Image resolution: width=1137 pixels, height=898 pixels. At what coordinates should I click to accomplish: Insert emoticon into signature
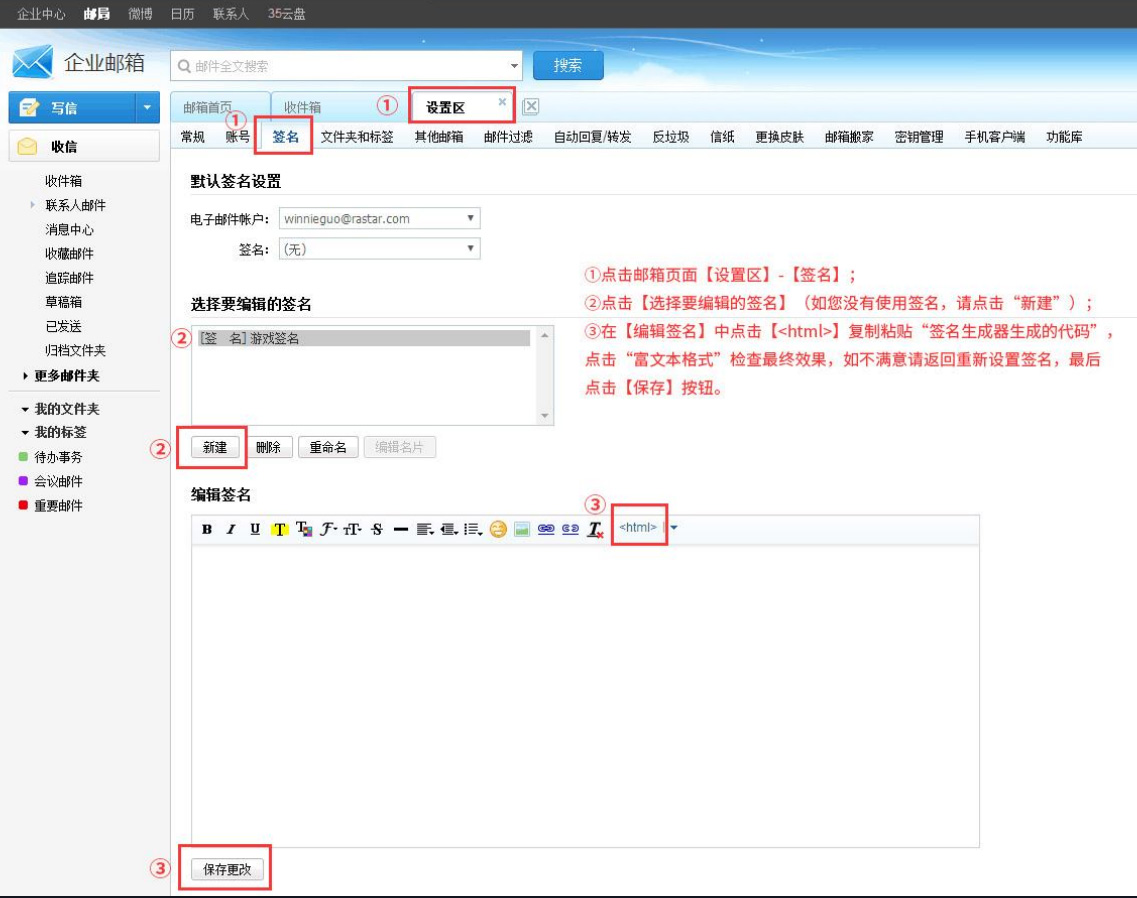[498, 529]
